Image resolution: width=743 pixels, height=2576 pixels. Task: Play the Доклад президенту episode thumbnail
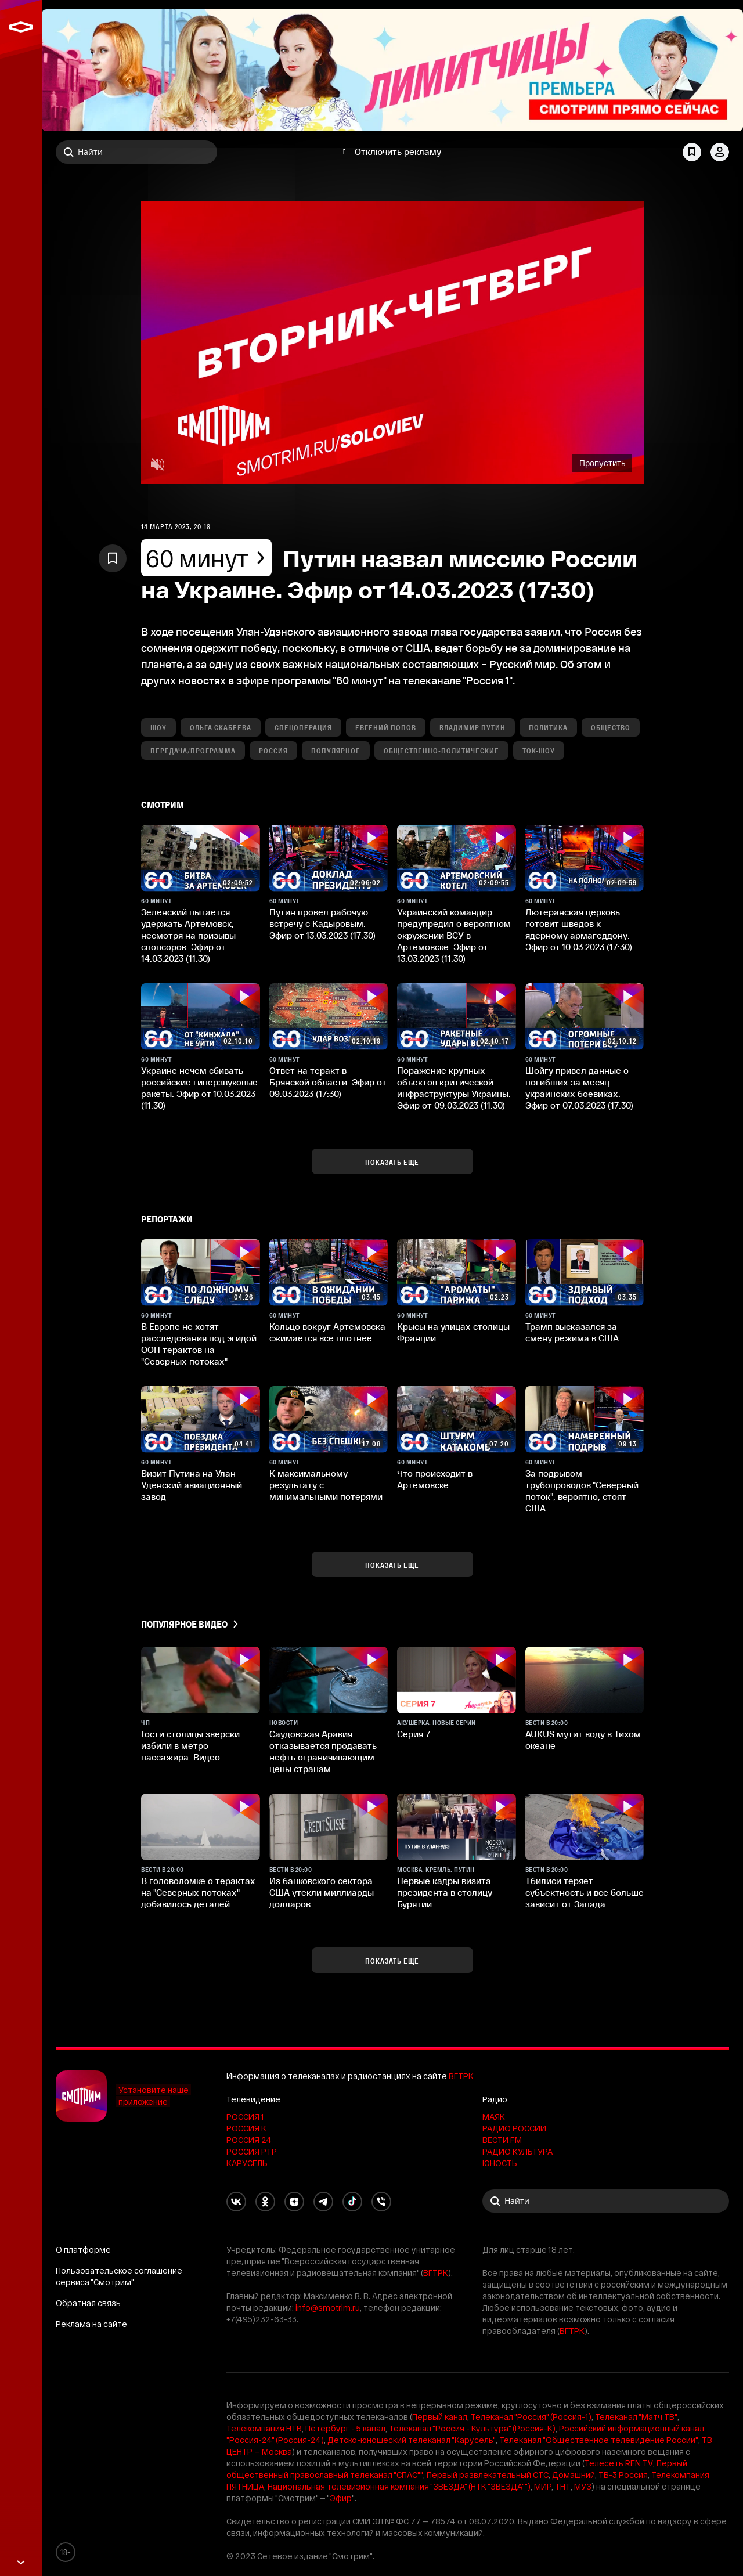[328, 858]
